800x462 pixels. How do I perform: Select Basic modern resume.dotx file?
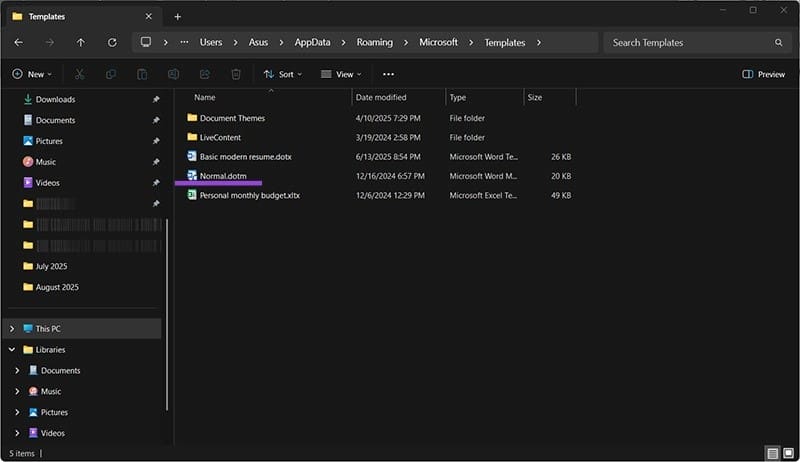pos(245,157)
